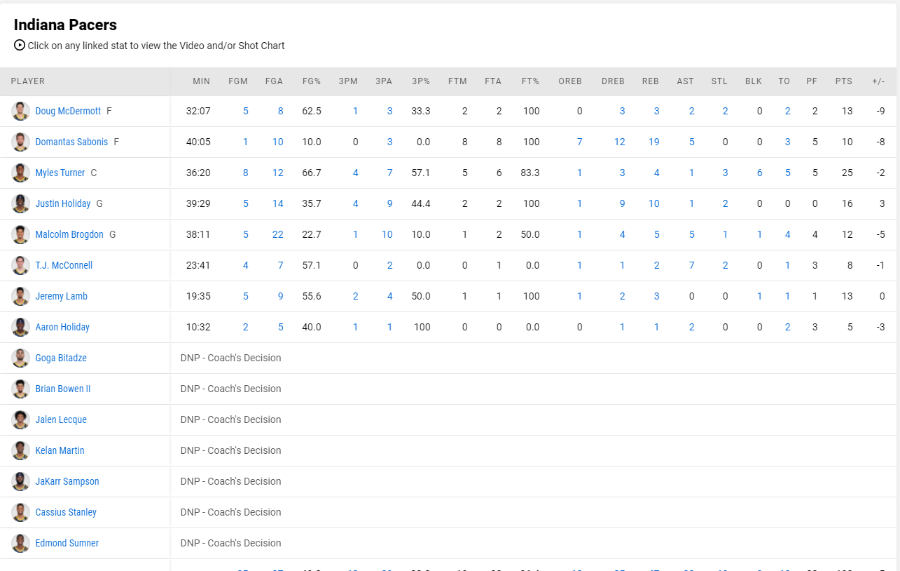View Jeremy Lamb's 9 field goal attempts
900x571 pixels.
[x=281, y=297]
